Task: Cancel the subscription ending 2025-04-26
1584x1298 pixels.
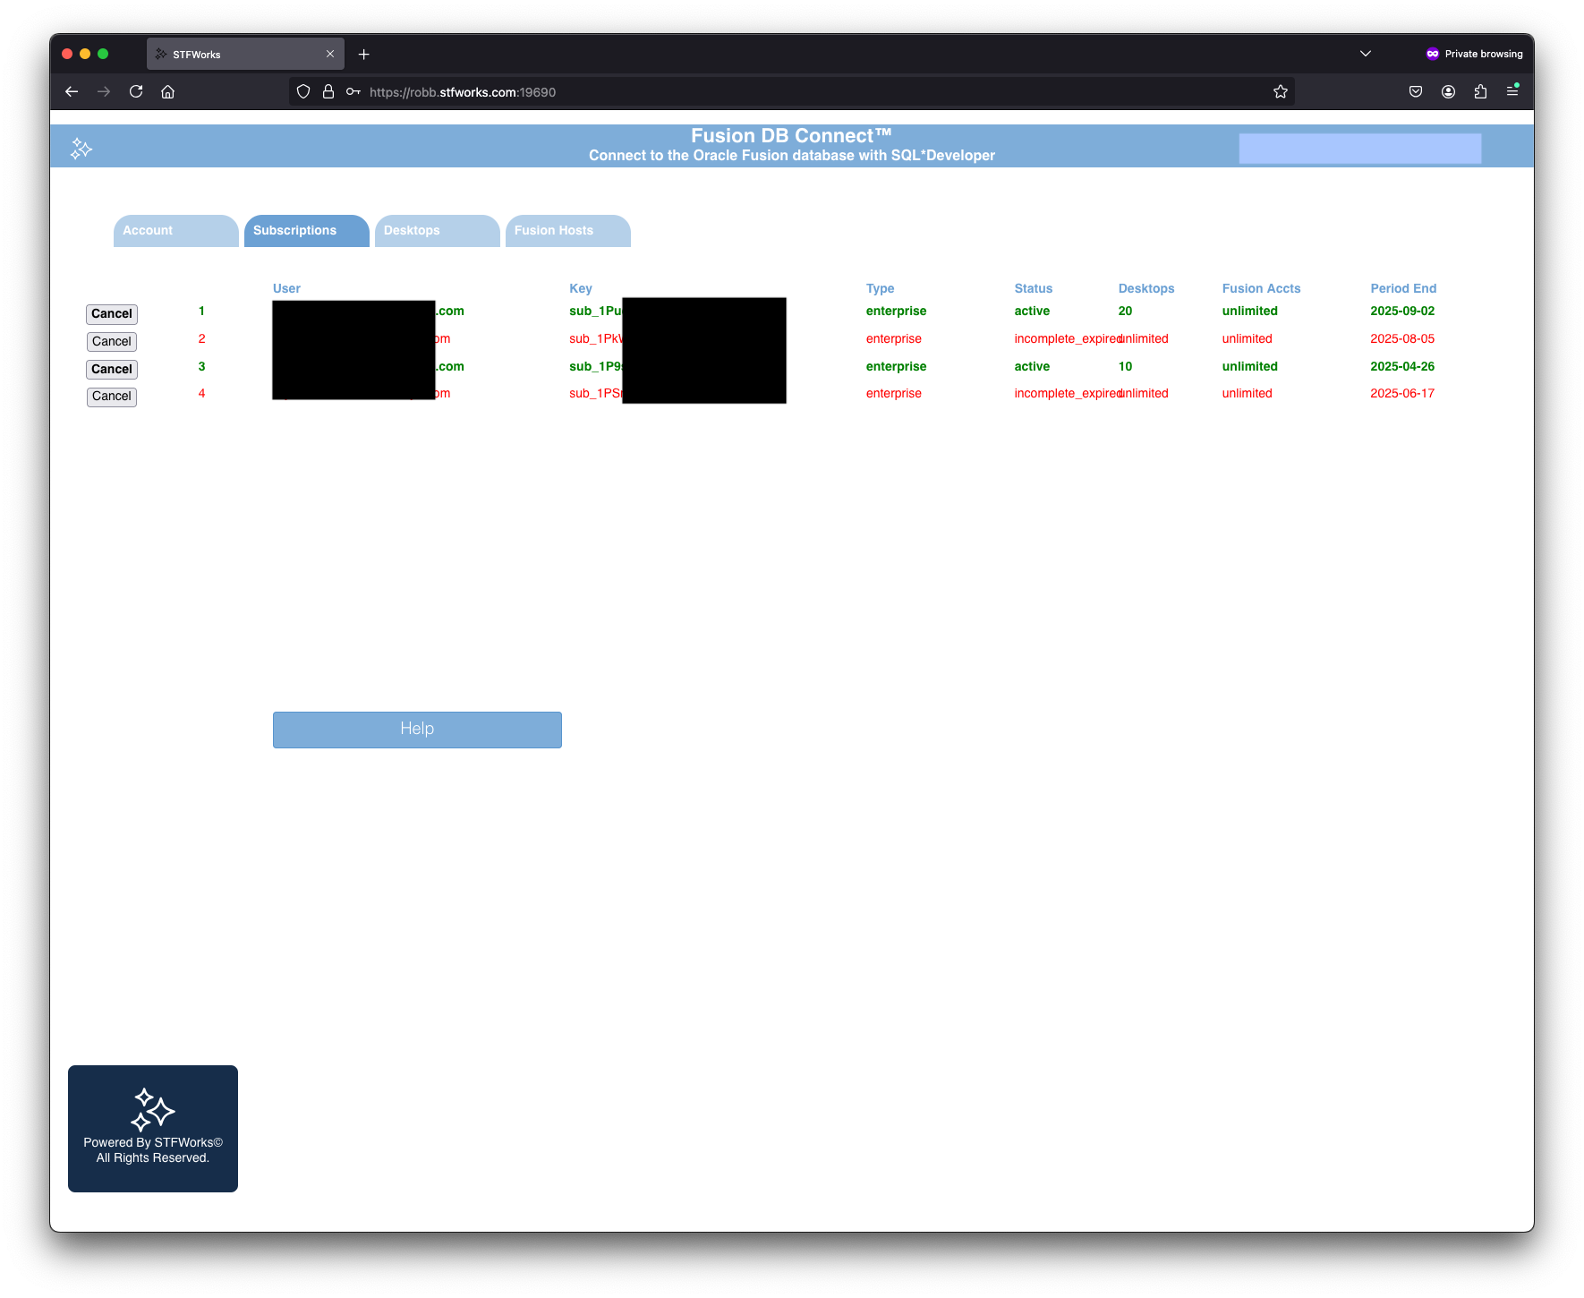Action: [x=112, y=369]
